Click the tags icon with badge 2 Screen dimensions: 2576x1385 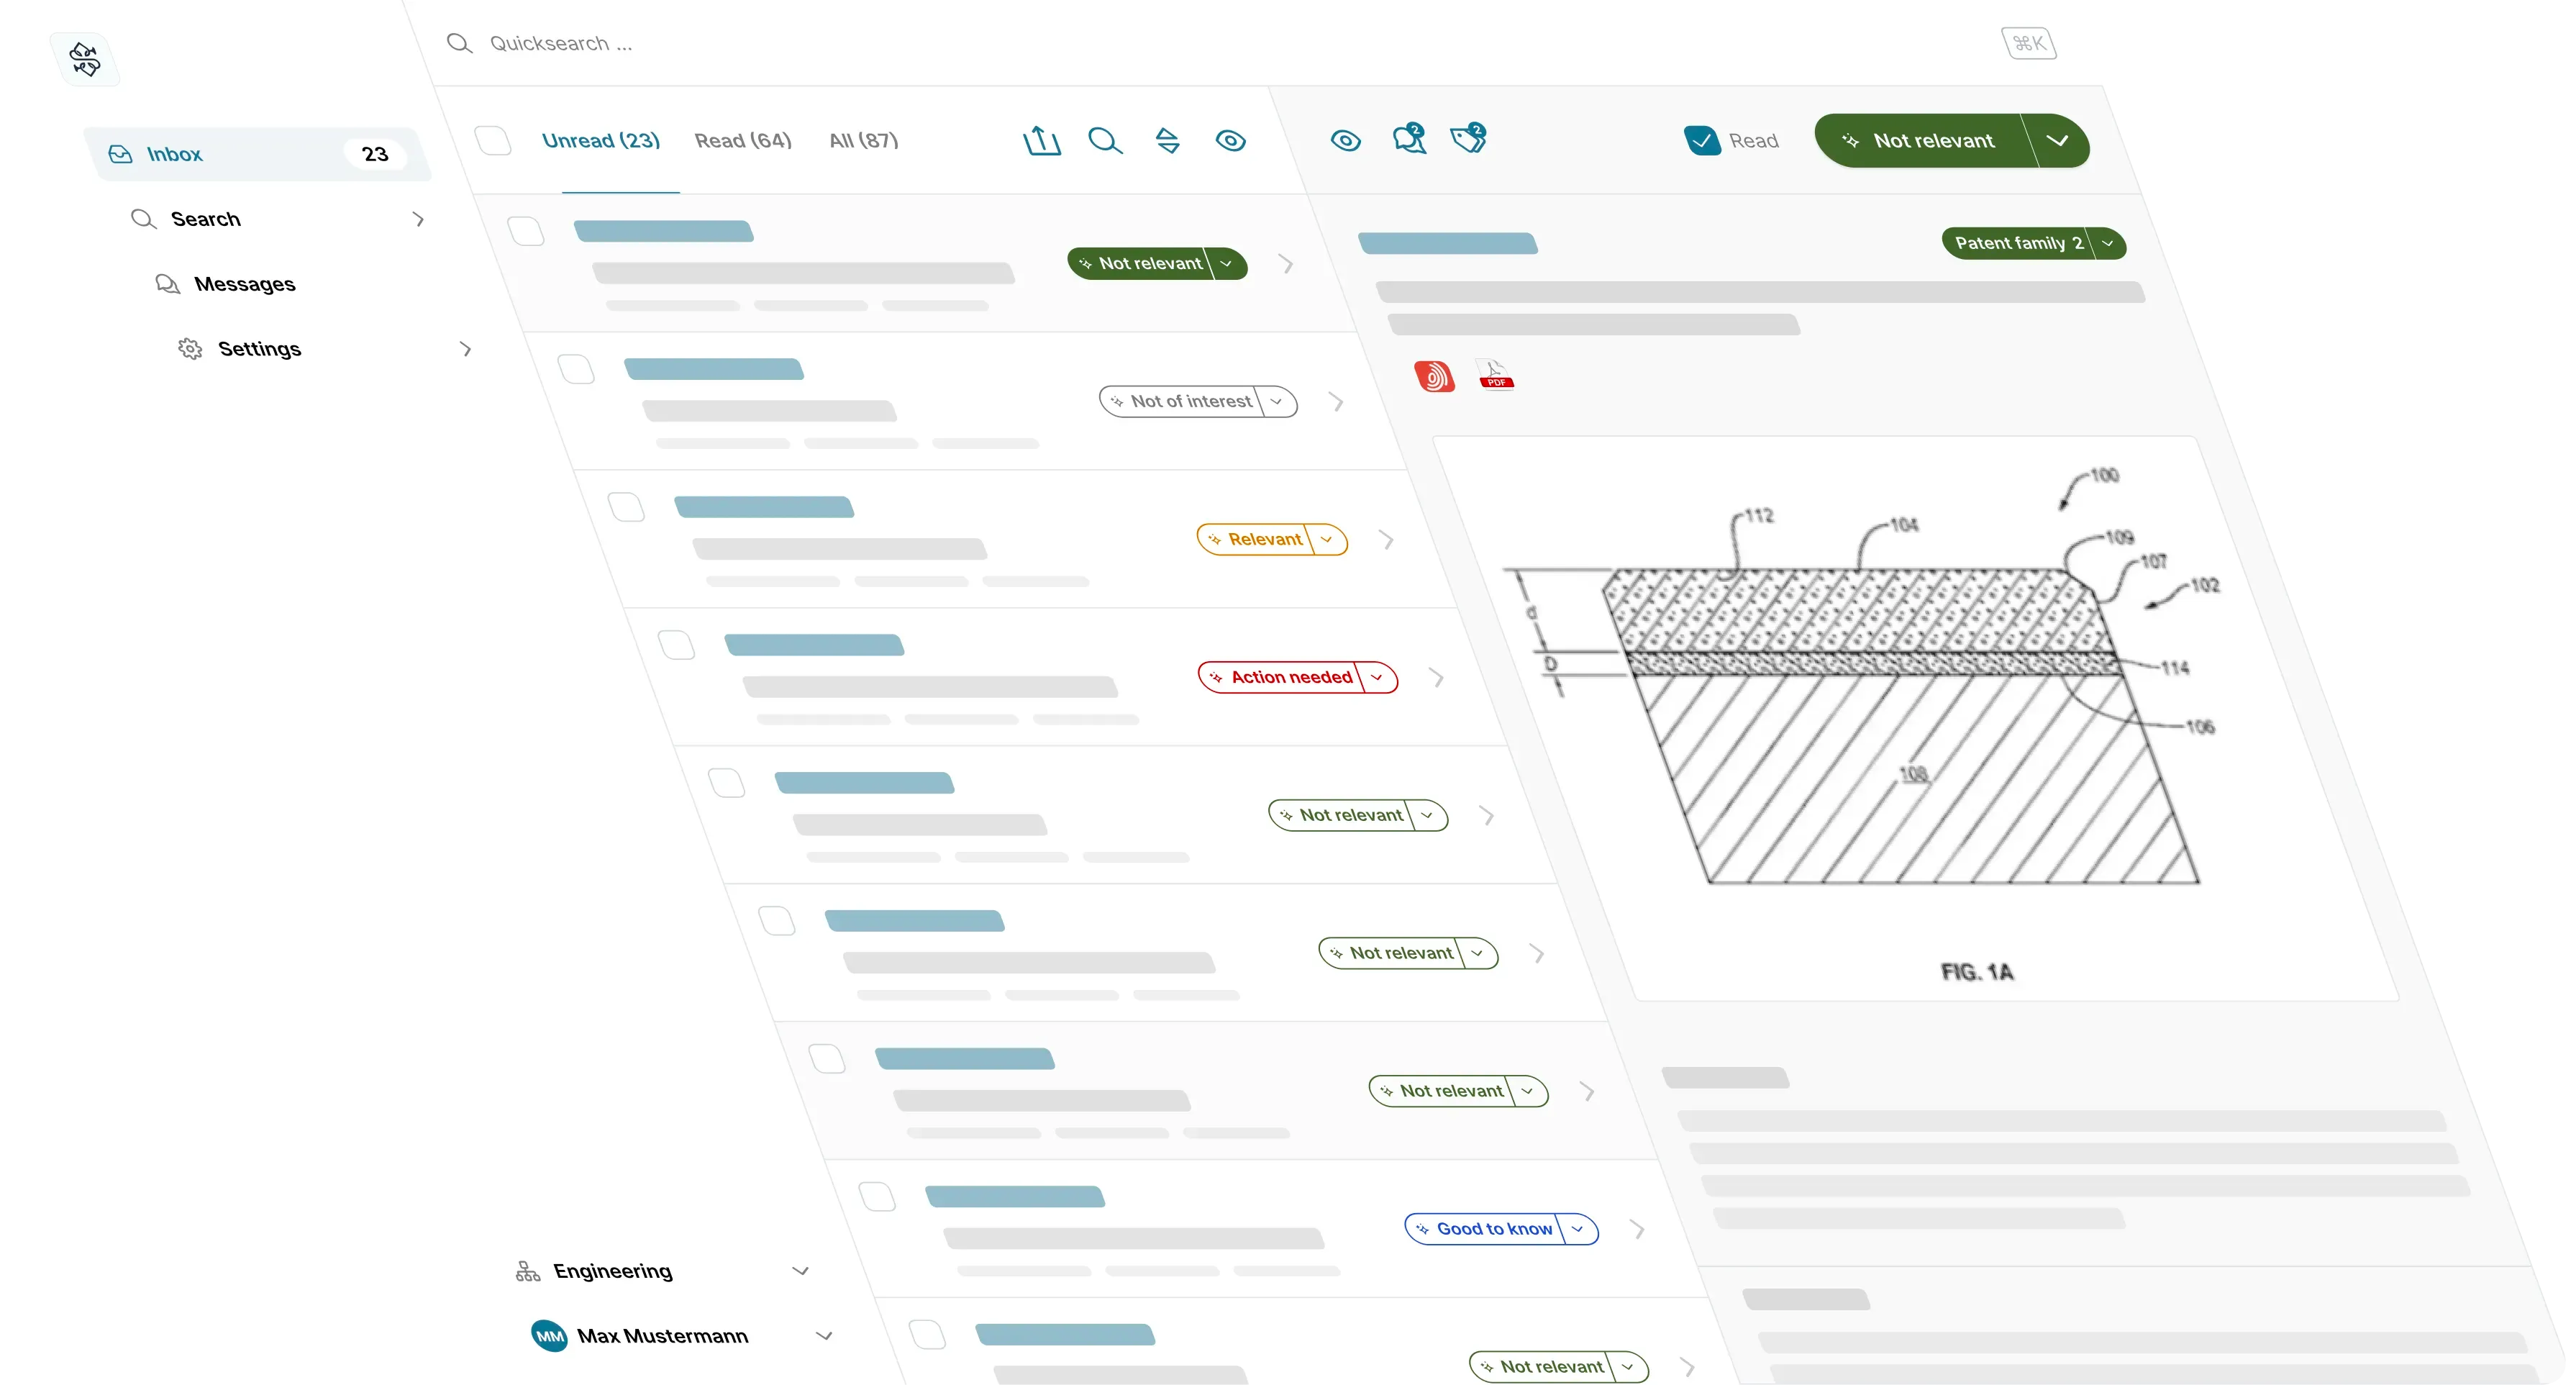[x=1469, y=139]
